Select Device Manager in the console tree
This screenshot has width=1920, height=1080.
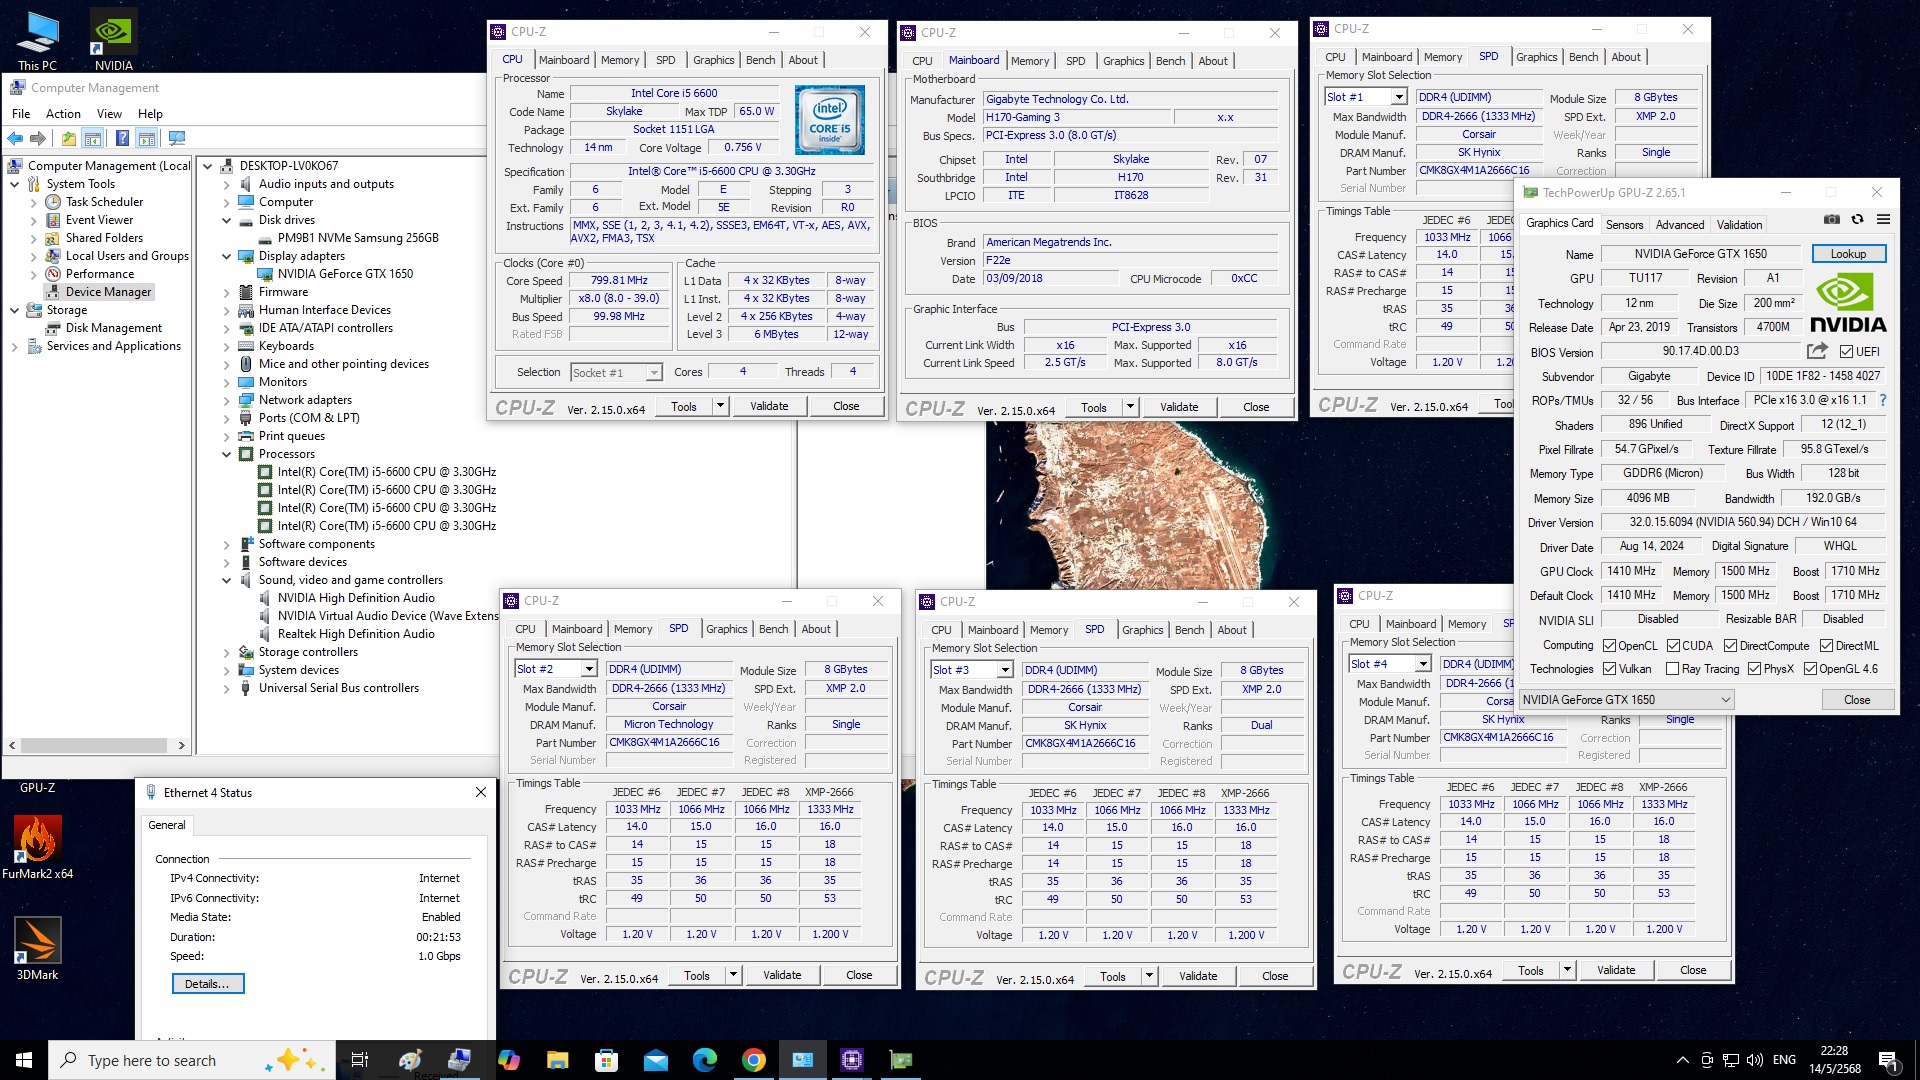[108, 292]
